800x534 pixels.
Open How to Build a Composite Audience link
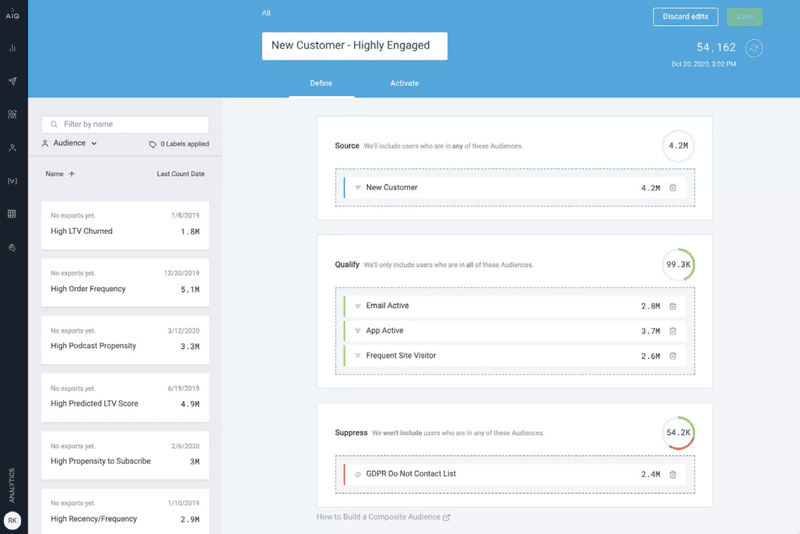click(x=383, y=517)
